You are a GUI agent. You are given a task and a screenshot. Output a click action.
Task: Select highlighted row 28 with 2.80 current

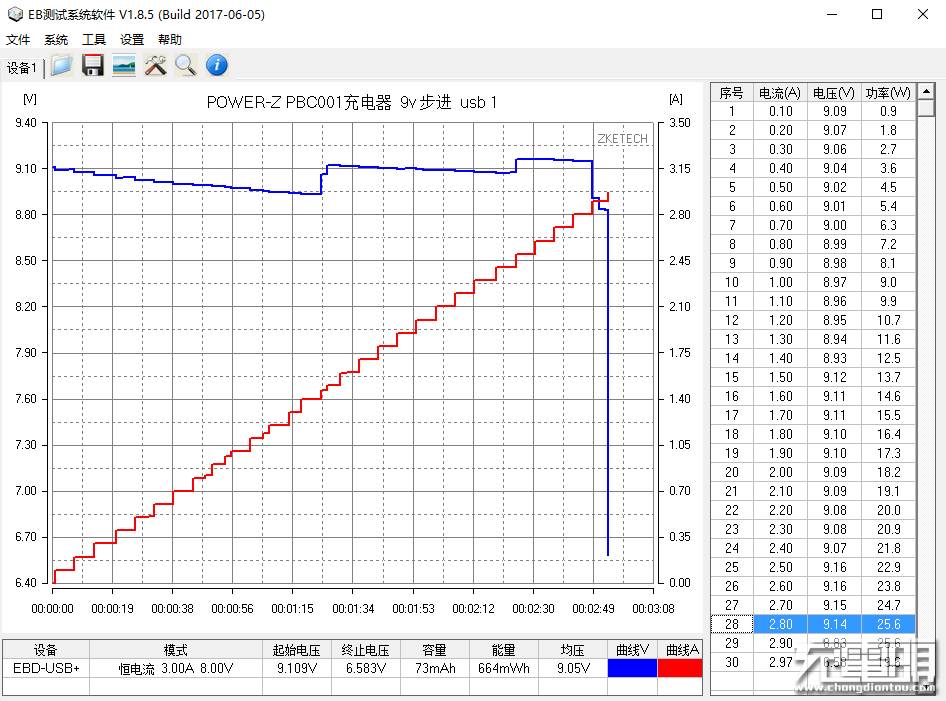click(813, 624)
